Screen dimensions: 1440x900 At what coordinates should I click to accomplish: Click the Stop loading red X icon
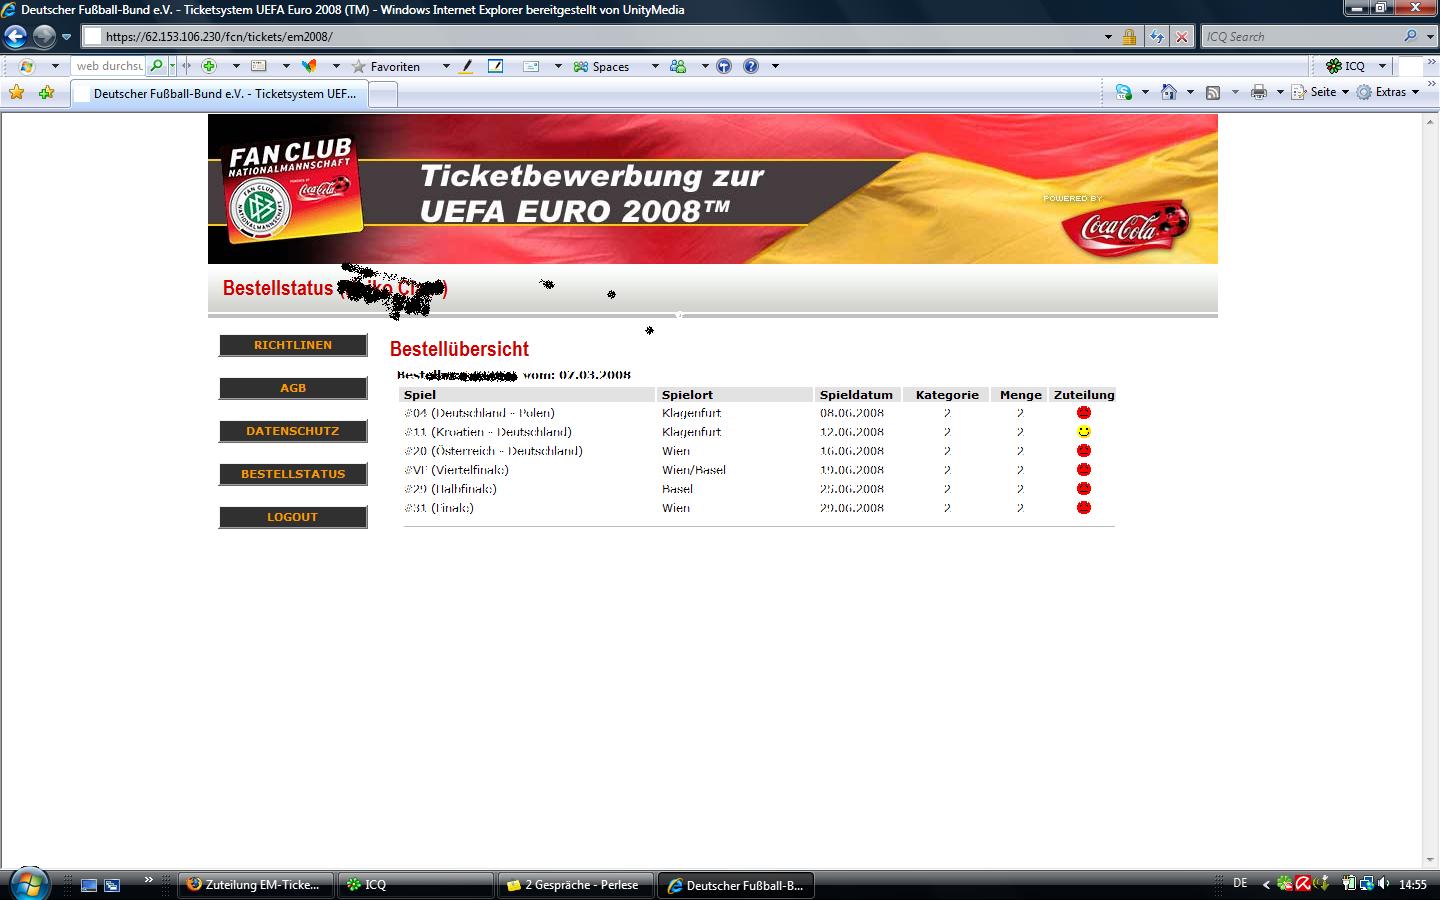(x=1182, y=37)
